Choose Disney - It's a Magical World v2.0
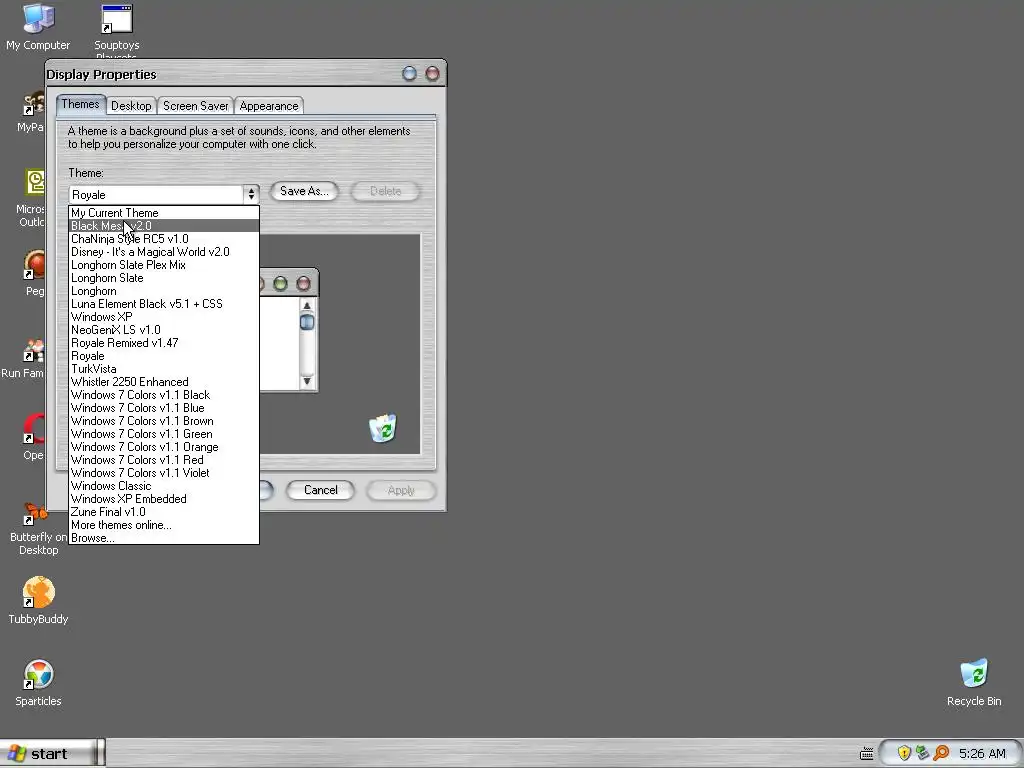The height and width of the screenshot is (768, 1024). click(x=164, y=252)
